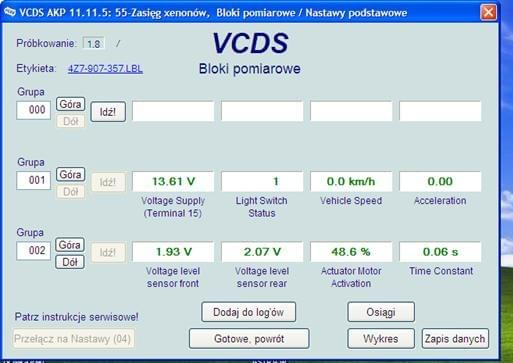This screenshot has width=513, height=363.
Task: Click the third empty field of group 000
Action: 351,111
